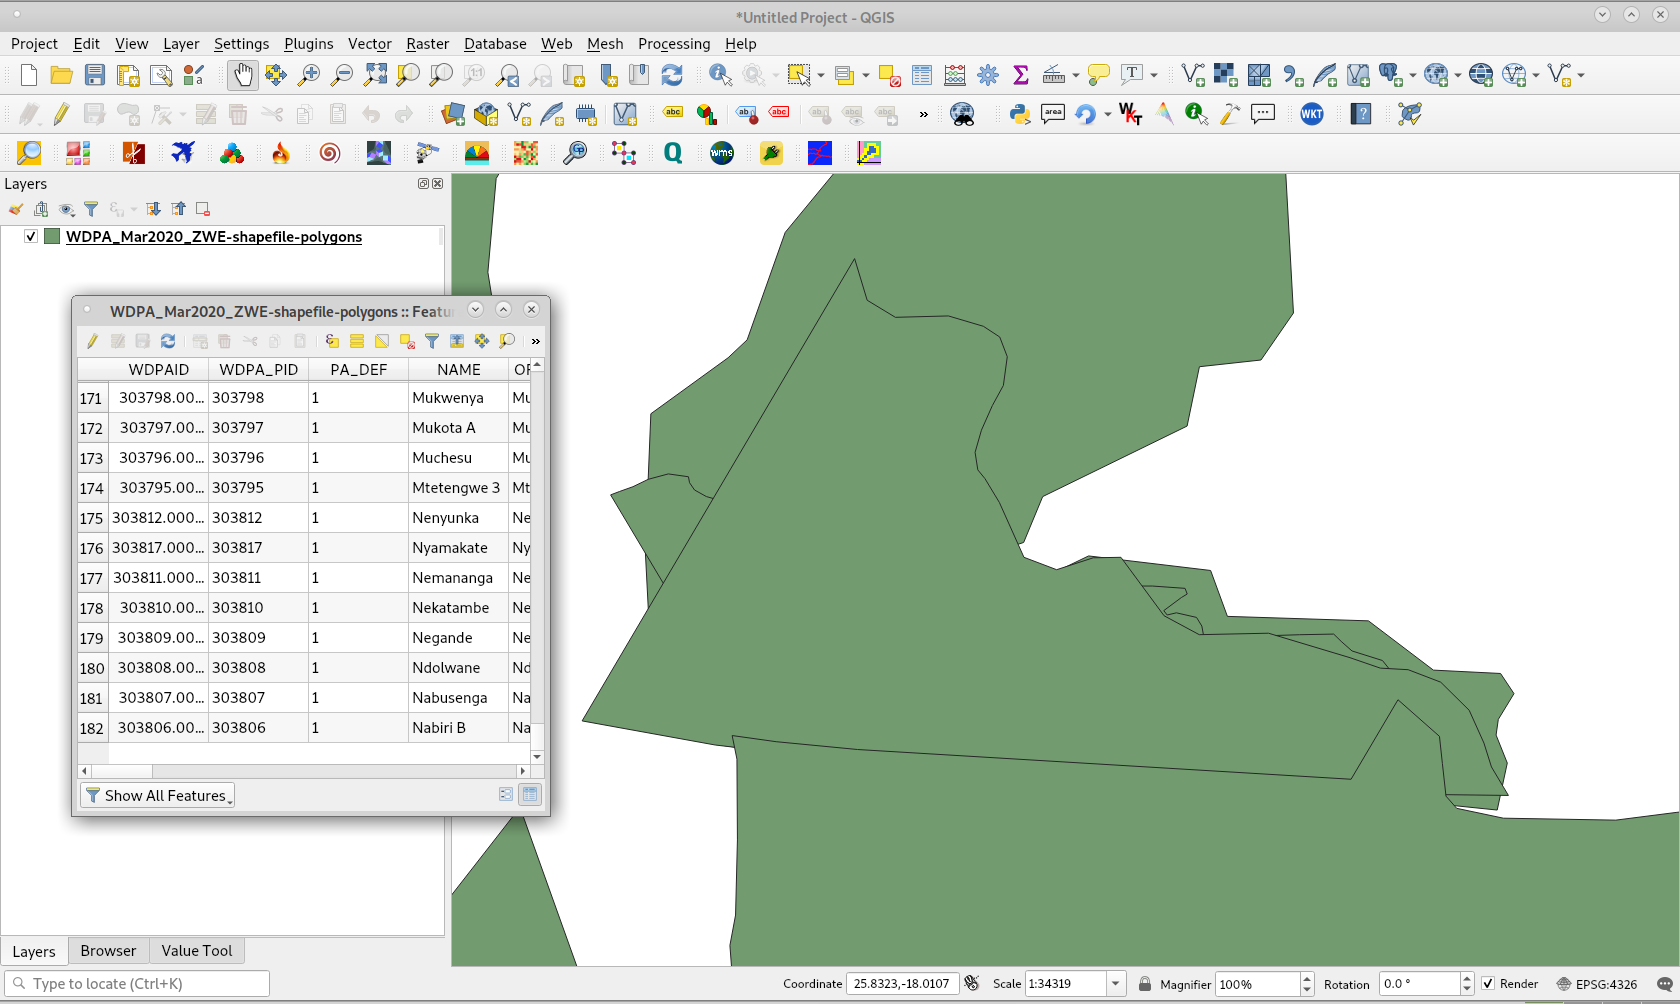Select the Identify Features tool
This screenshot has height=1004, width=1680.
[720, 75]
